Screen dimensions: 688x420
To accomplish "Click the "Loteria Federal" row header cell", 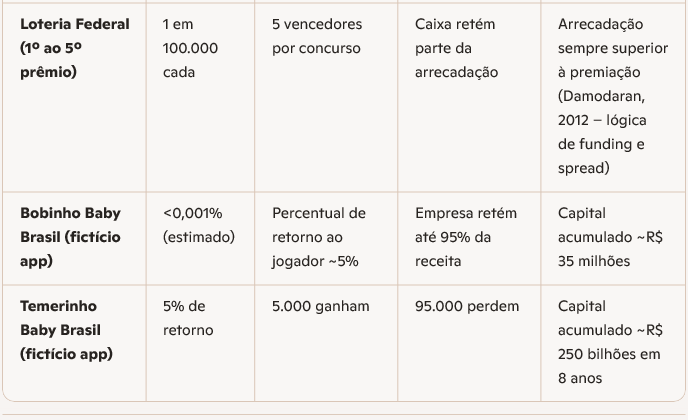I will tap(75, 24).
